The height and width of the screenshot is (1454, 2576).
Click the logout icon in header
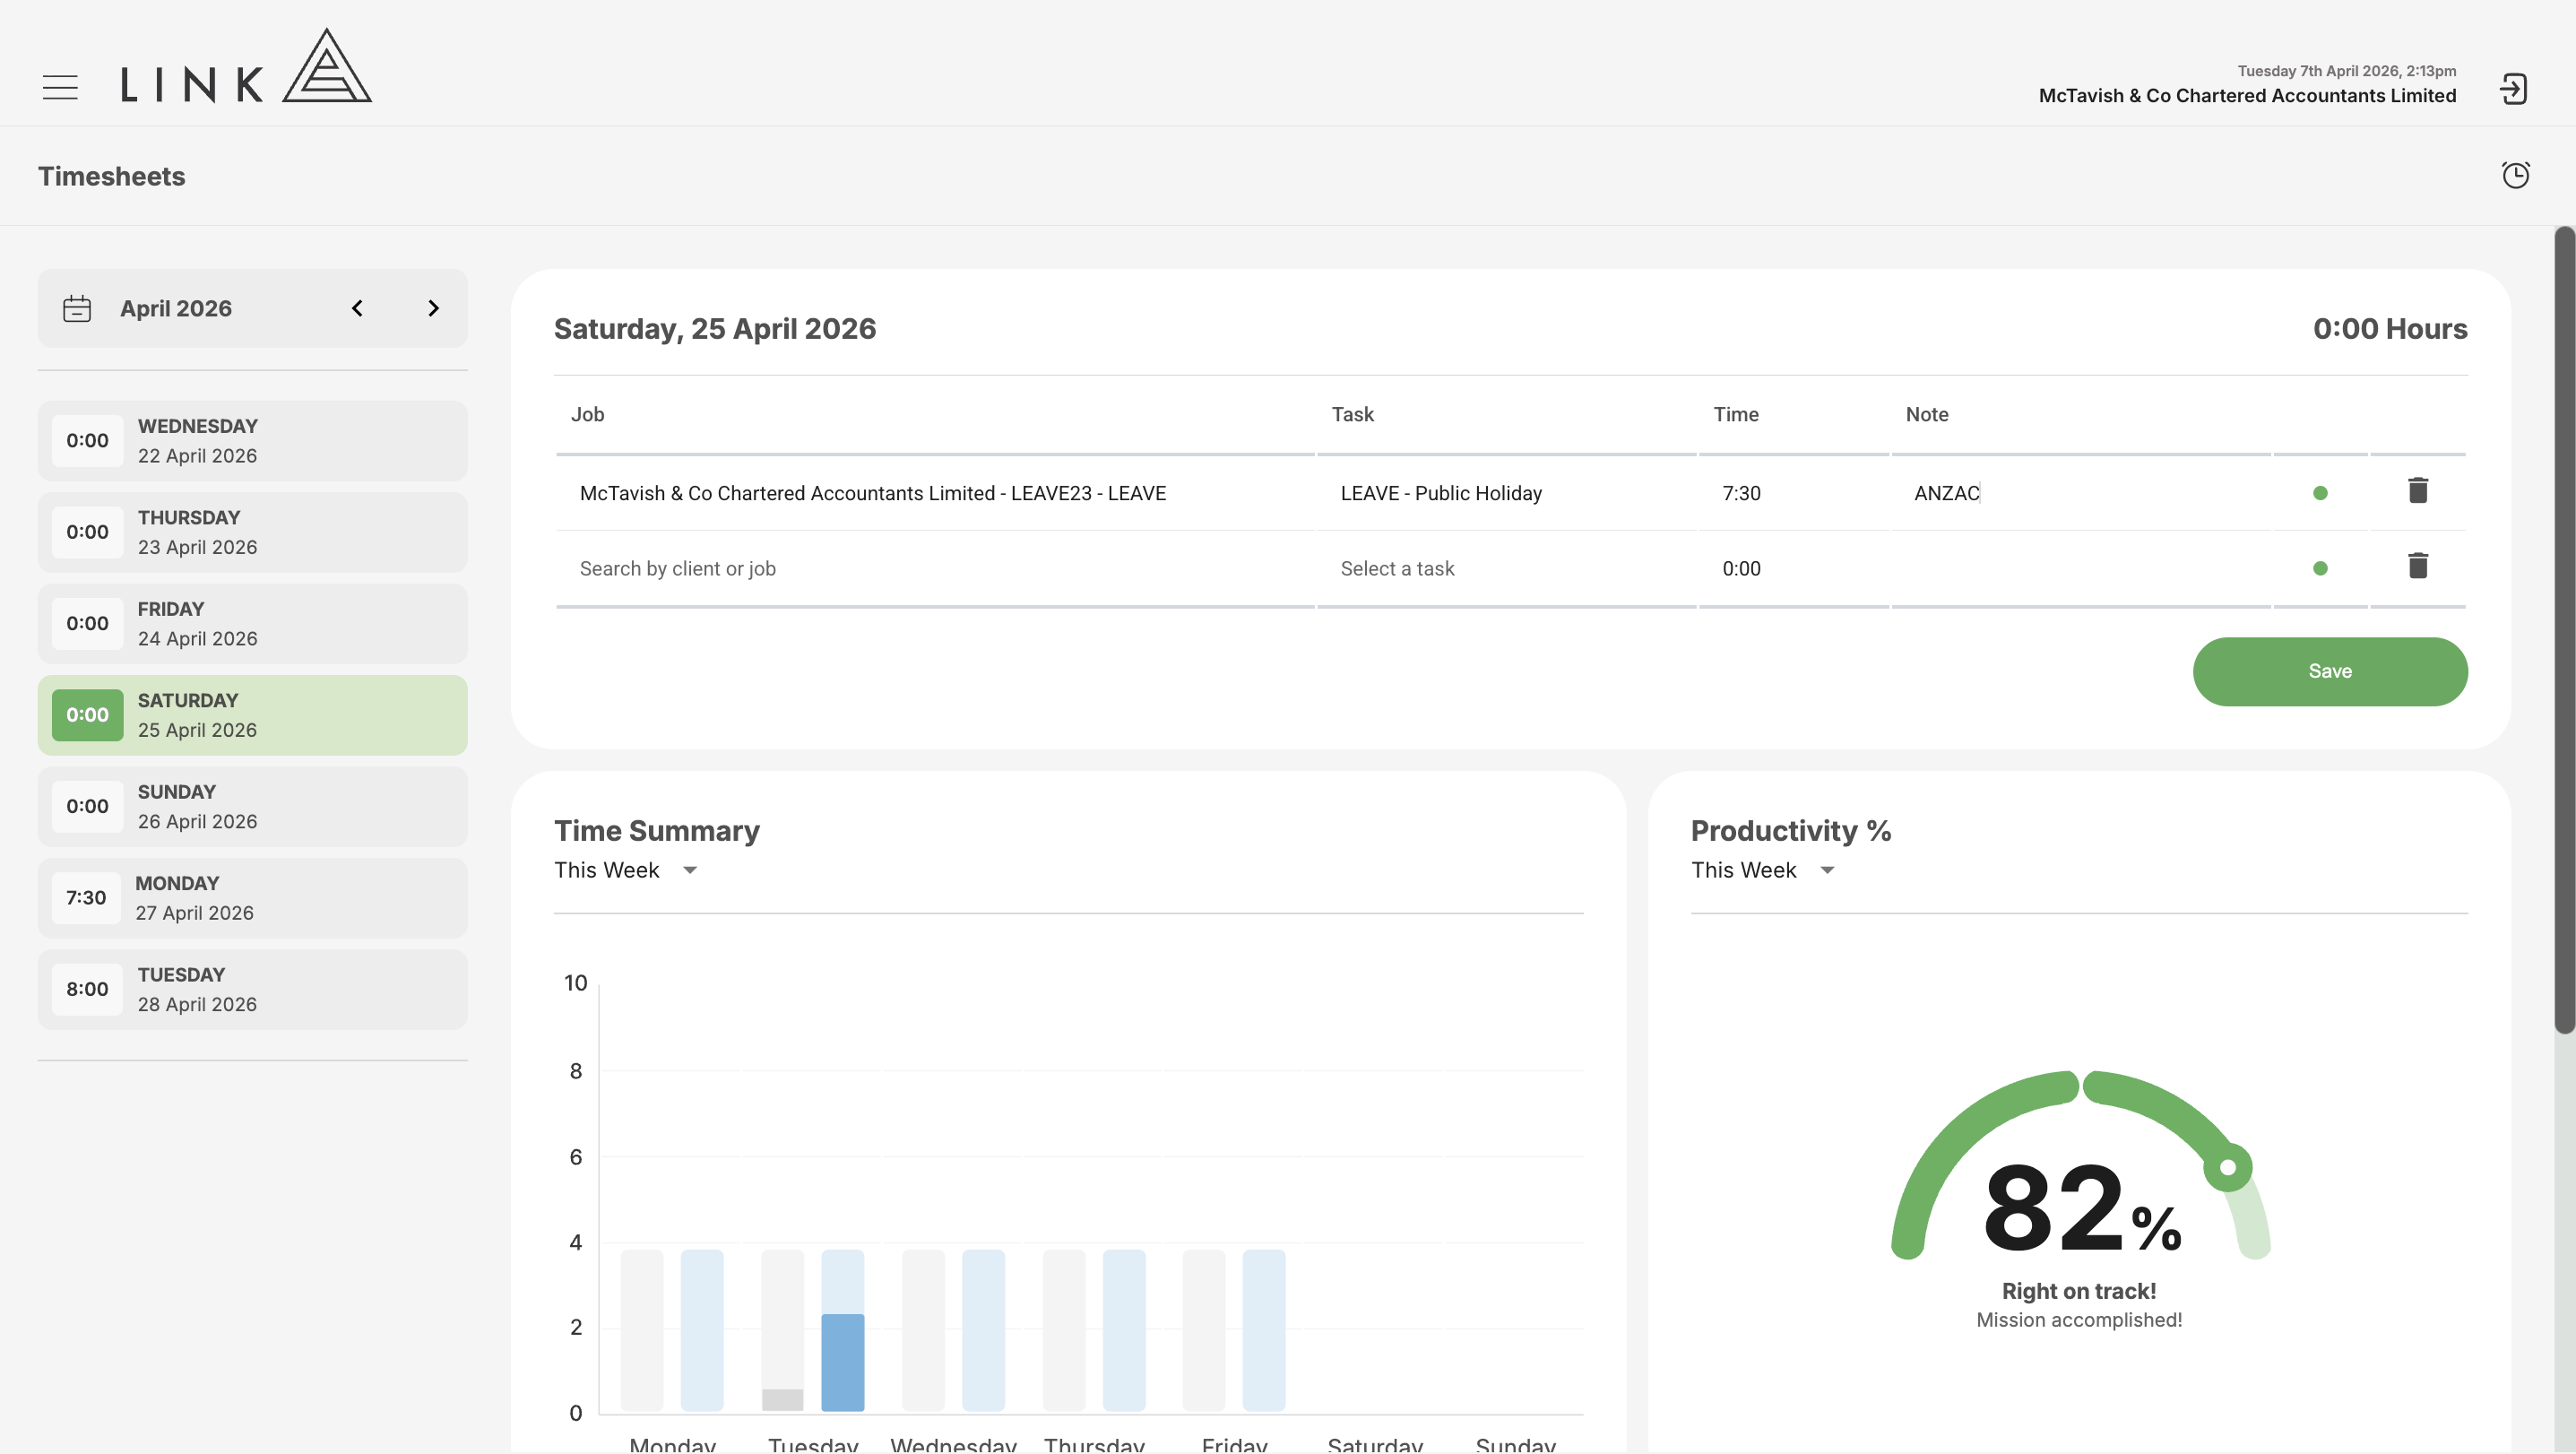pyautogui.click(x=2513, y=89)
